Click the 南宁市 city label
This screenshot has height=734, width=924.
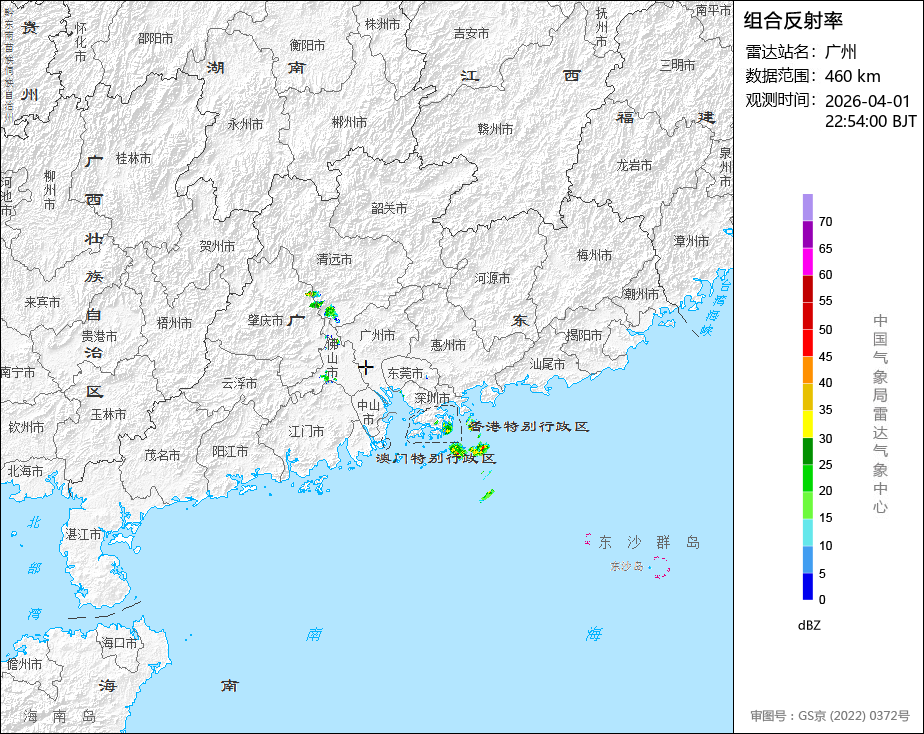point(18,372)
